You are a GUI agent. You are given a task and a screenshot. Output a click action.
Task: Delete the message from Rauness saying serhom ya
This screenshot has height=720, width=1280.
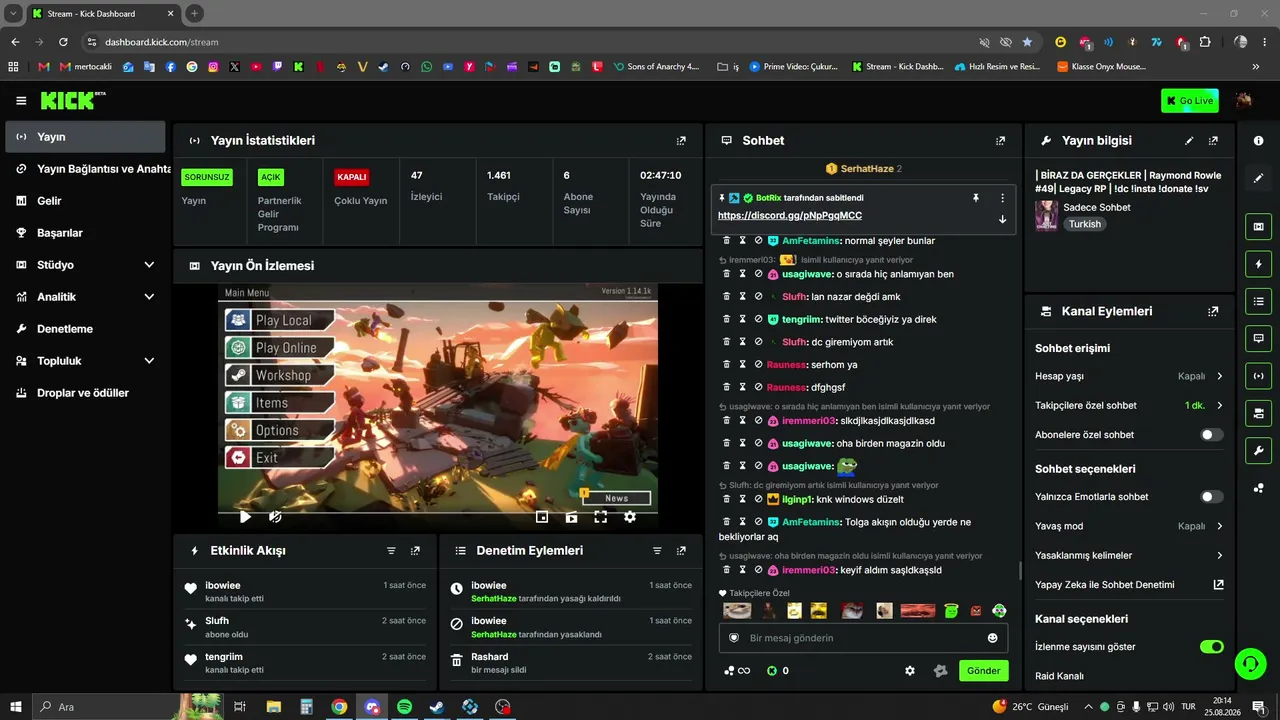point(727,365)
